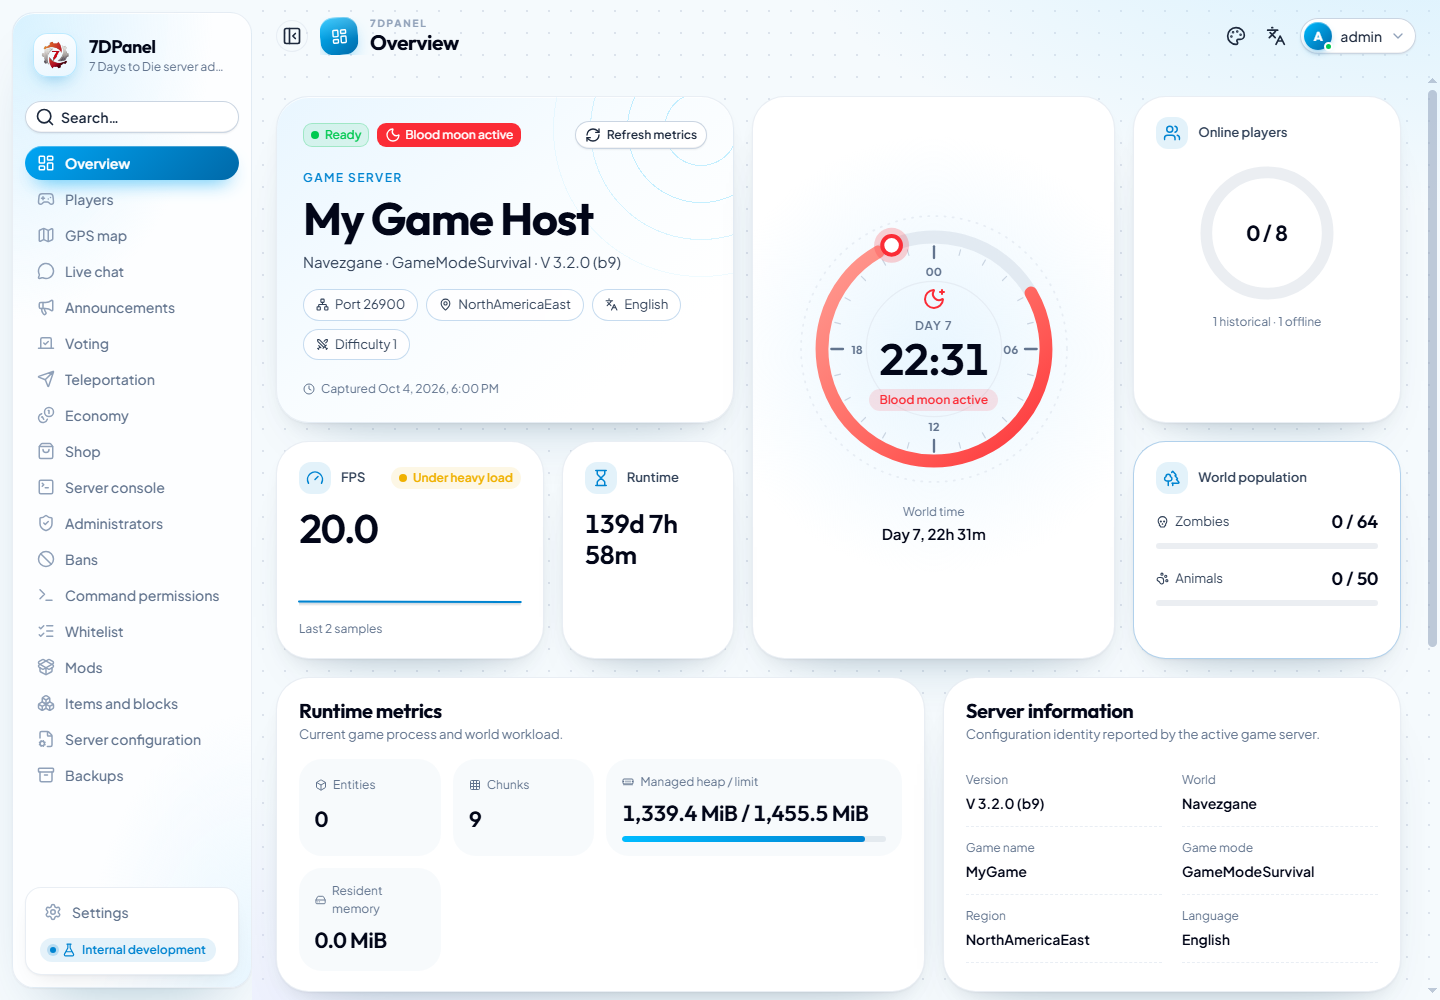This screenshot has width=1440, height=1000.
Task: Click the Ready status badge
Action: [336, 135]
